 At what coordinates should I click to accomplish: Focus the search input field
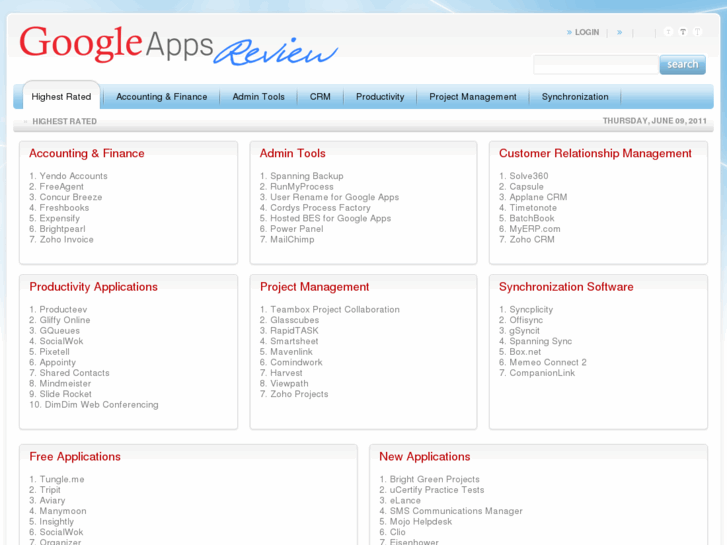coord(596,64)
